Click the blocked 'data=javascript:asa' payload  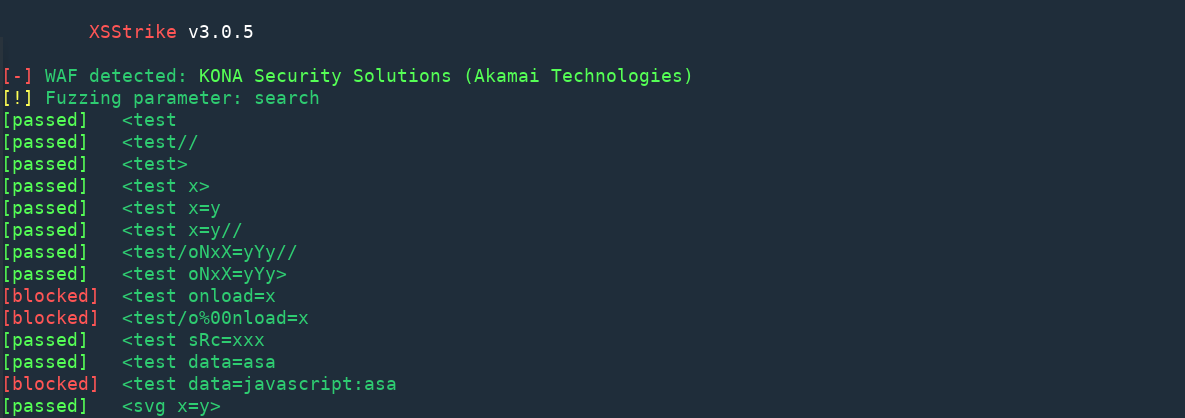pyautogui.click(x=259, y=384)
